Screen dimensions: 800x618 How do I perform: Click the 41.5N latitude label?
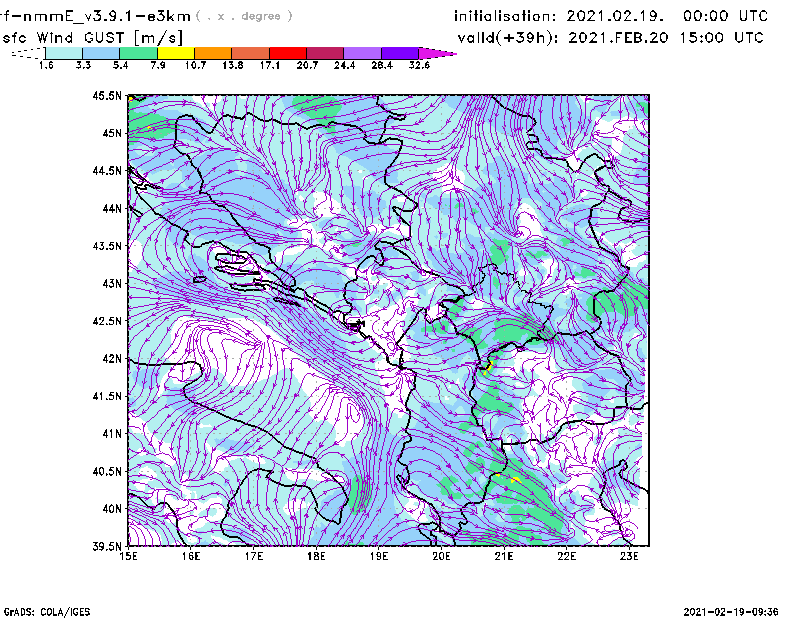coord(107,396)
